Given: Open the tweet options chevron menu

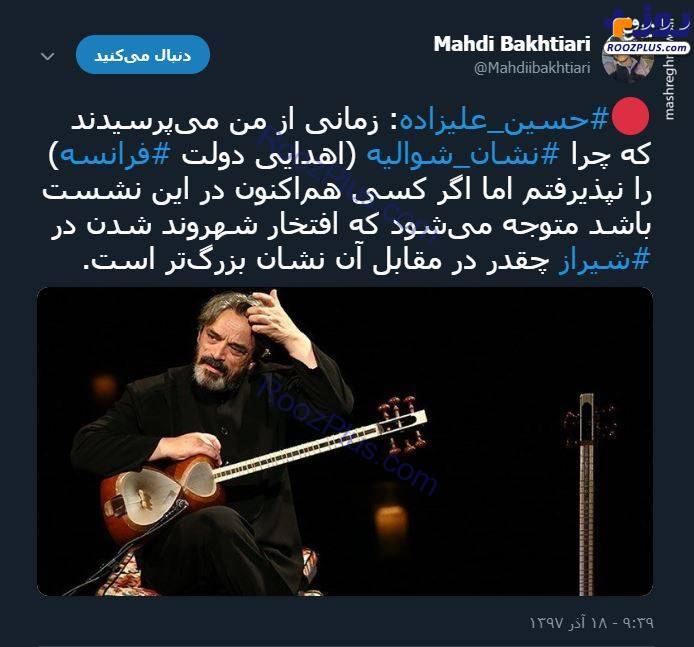Looking at the screenshot, I should 47,57.
